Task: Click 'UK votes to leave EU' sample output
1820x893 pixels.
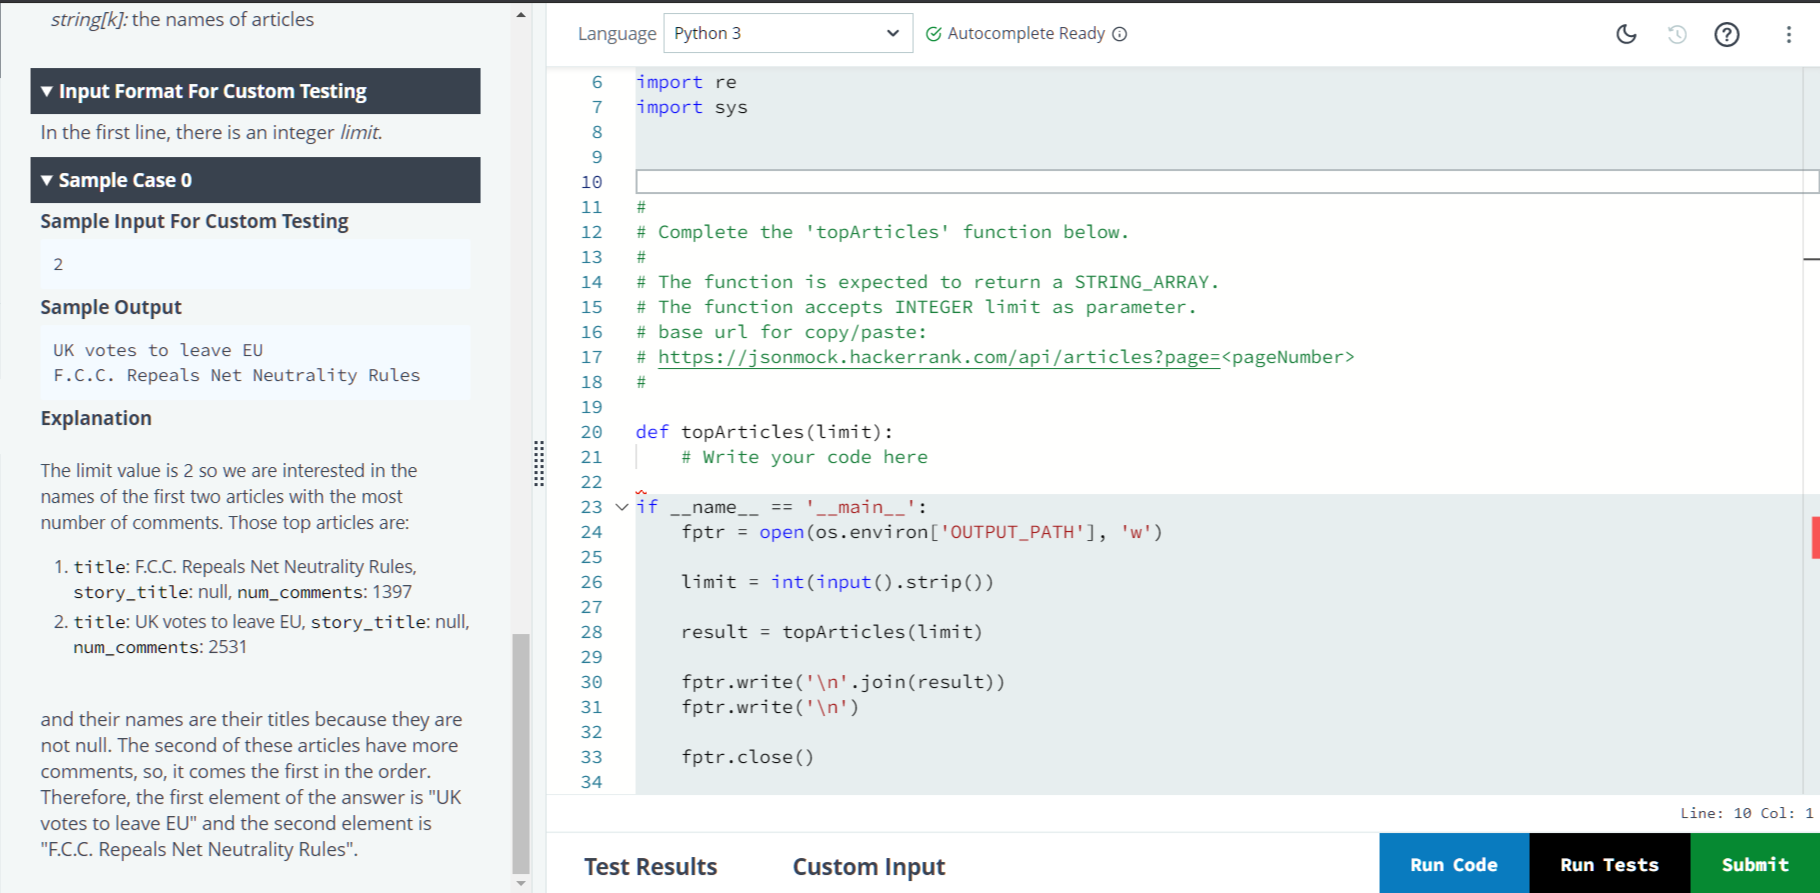Action: tap(158, 350)
